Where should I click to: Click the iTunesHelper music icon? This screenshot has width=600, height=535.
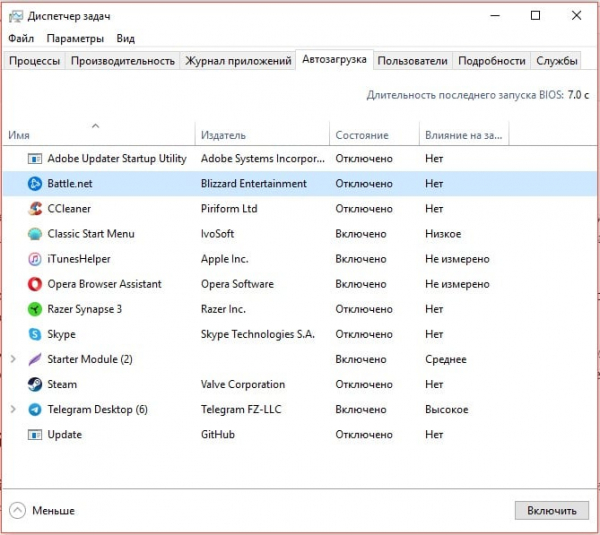35,259
